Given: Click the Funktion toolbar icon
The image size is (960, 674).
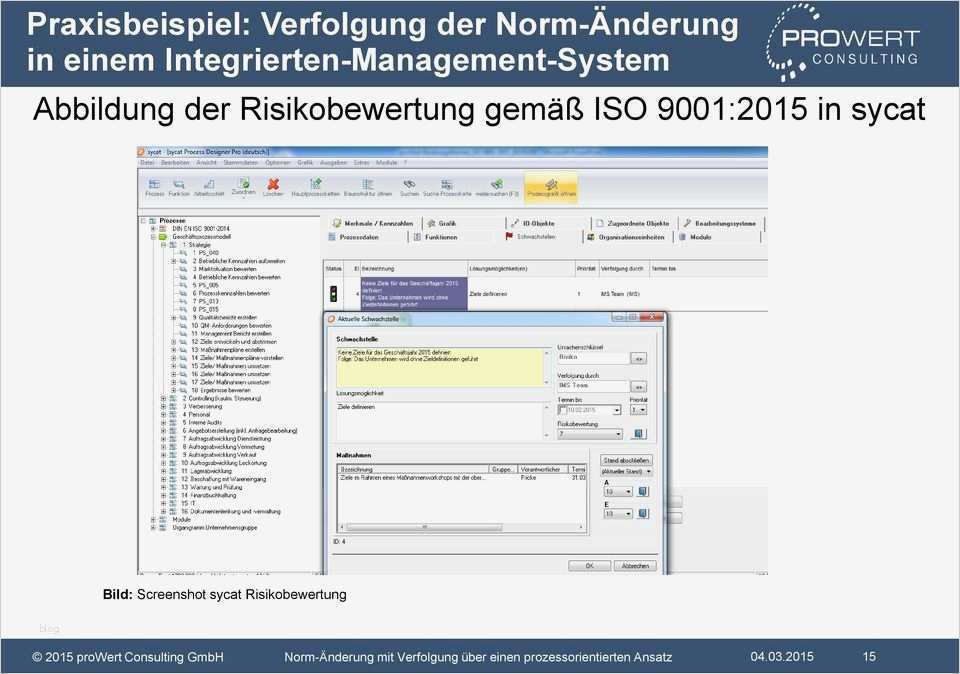Looking at the screenshot, I should coord(179,184).
